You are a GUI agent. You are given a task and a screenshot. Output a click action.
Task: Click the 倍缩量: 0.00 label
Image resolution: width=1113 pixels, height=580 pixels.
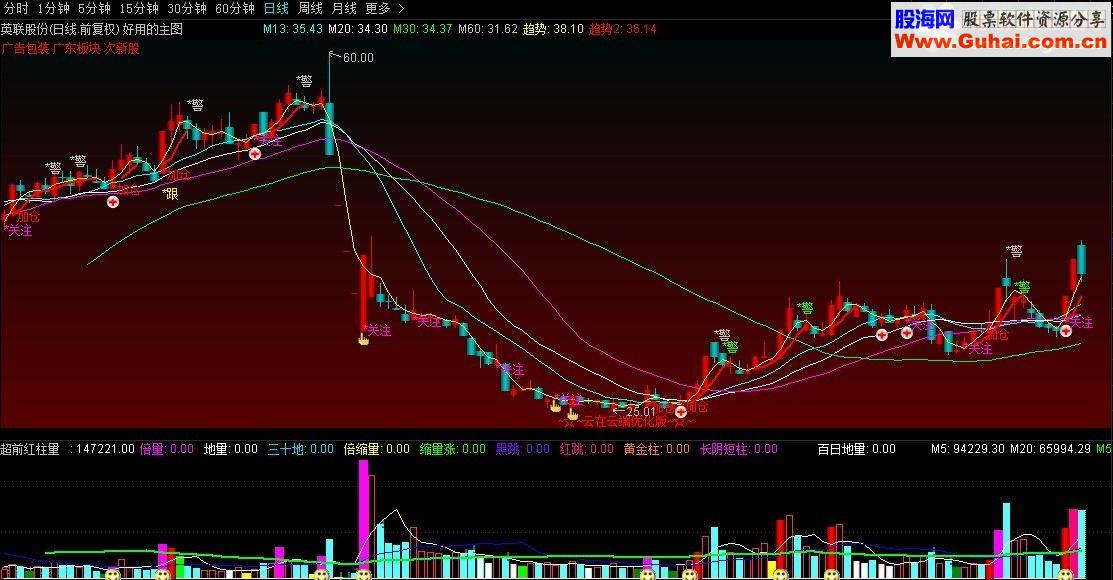(x=377, y=449)
